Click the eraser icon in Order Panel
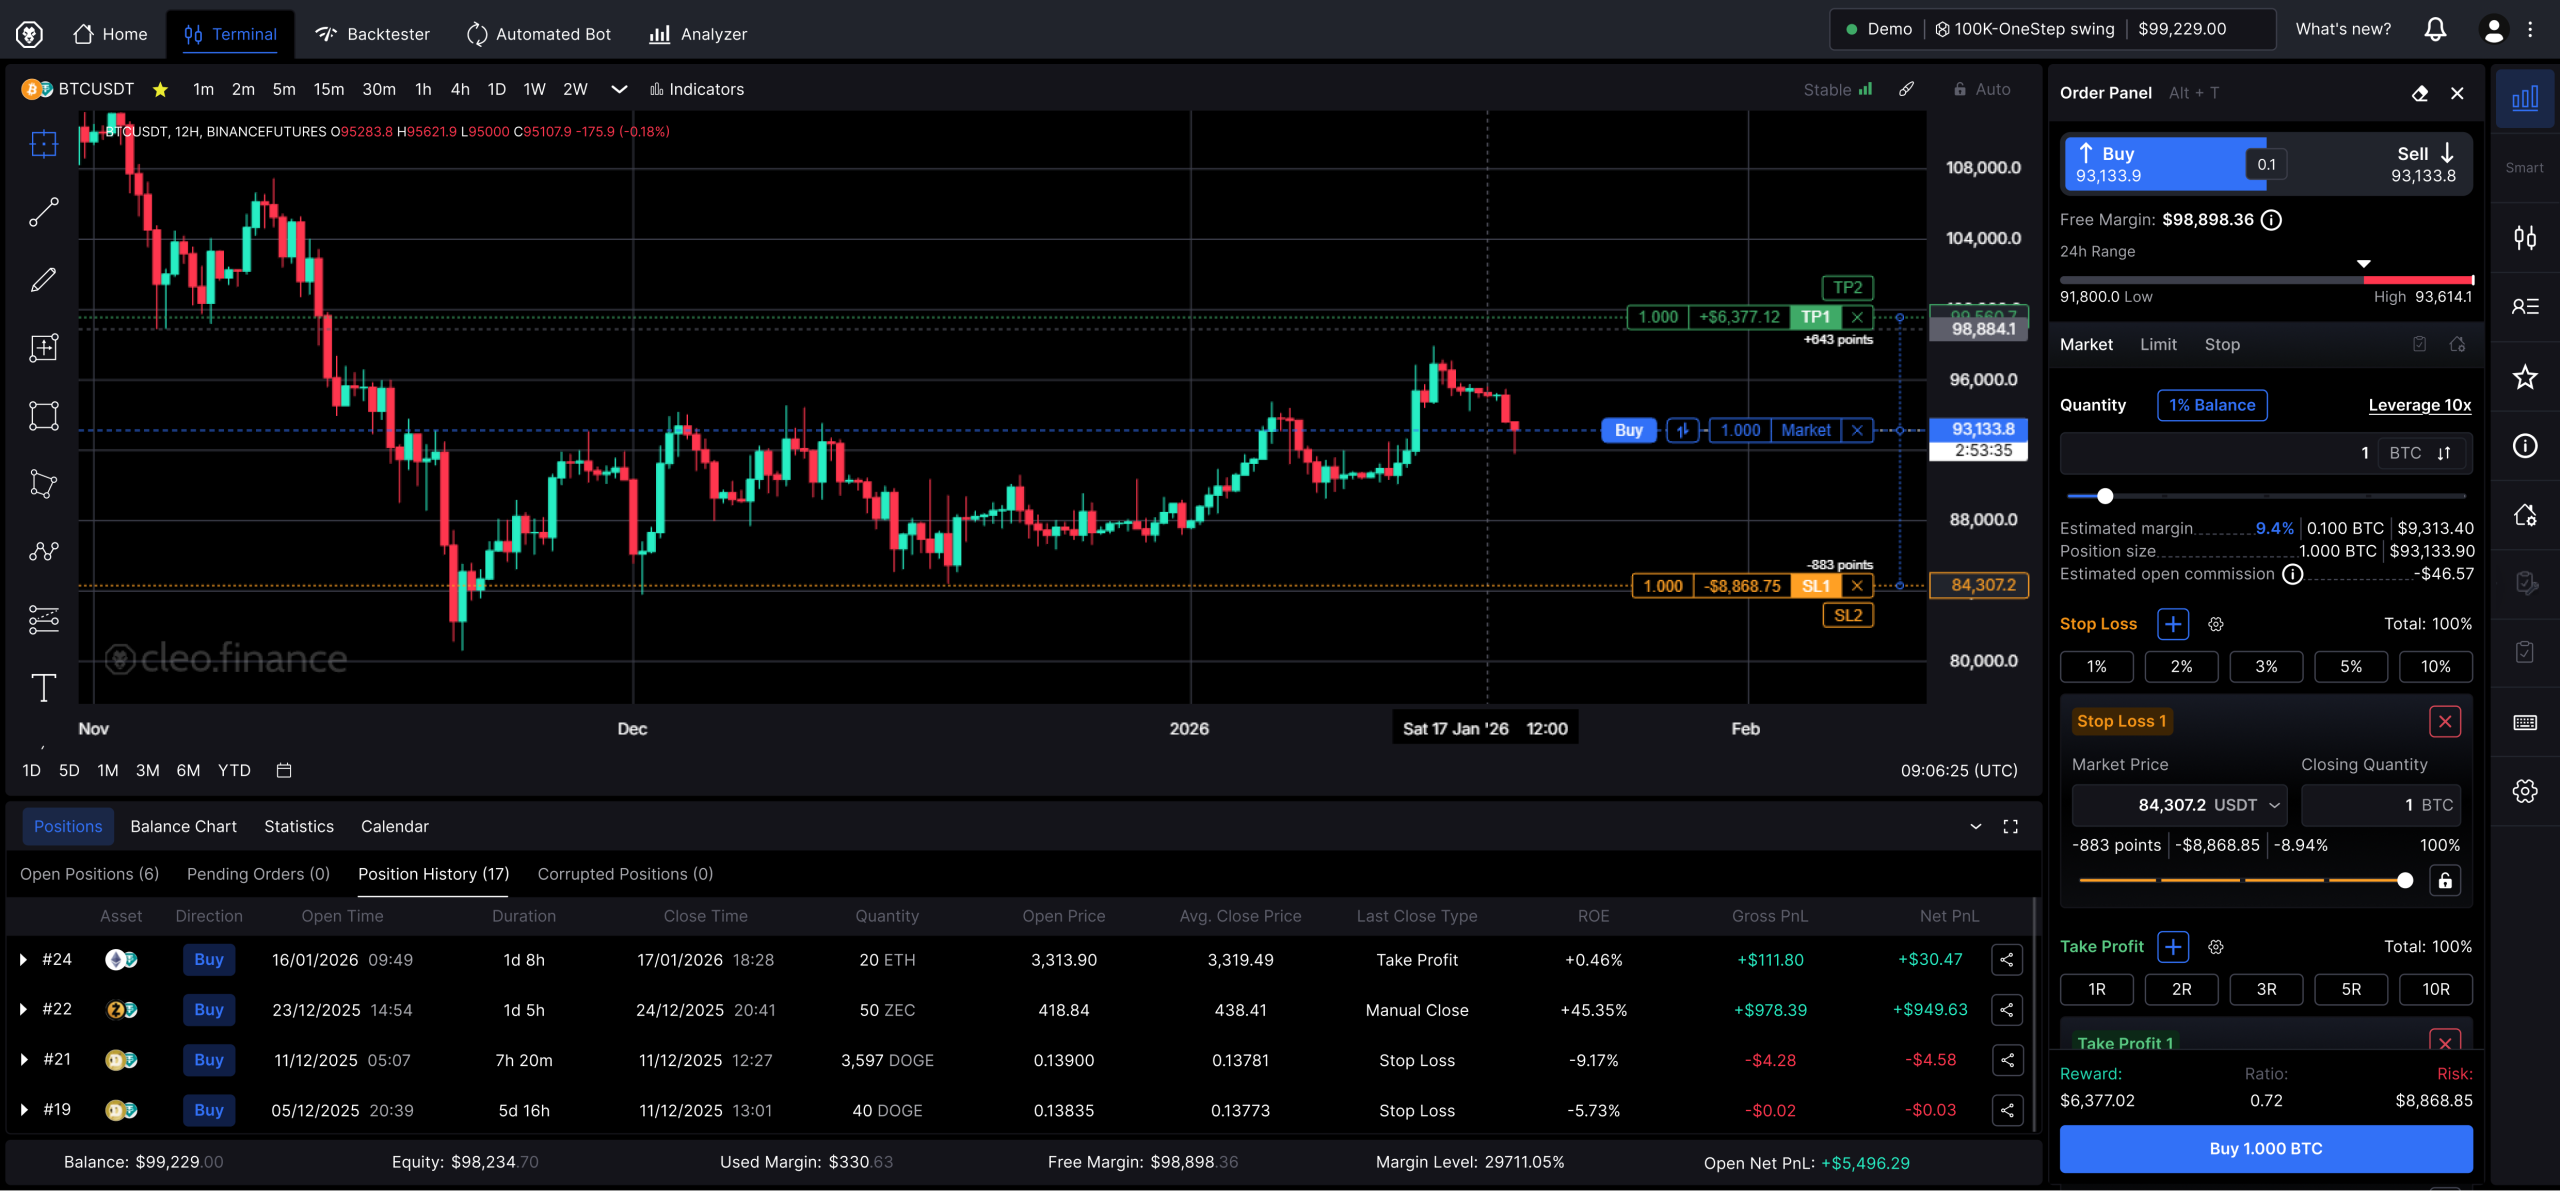The height and width of the screenshot is (1191, 2560). pyautogui.click(x=2420, y=93)
